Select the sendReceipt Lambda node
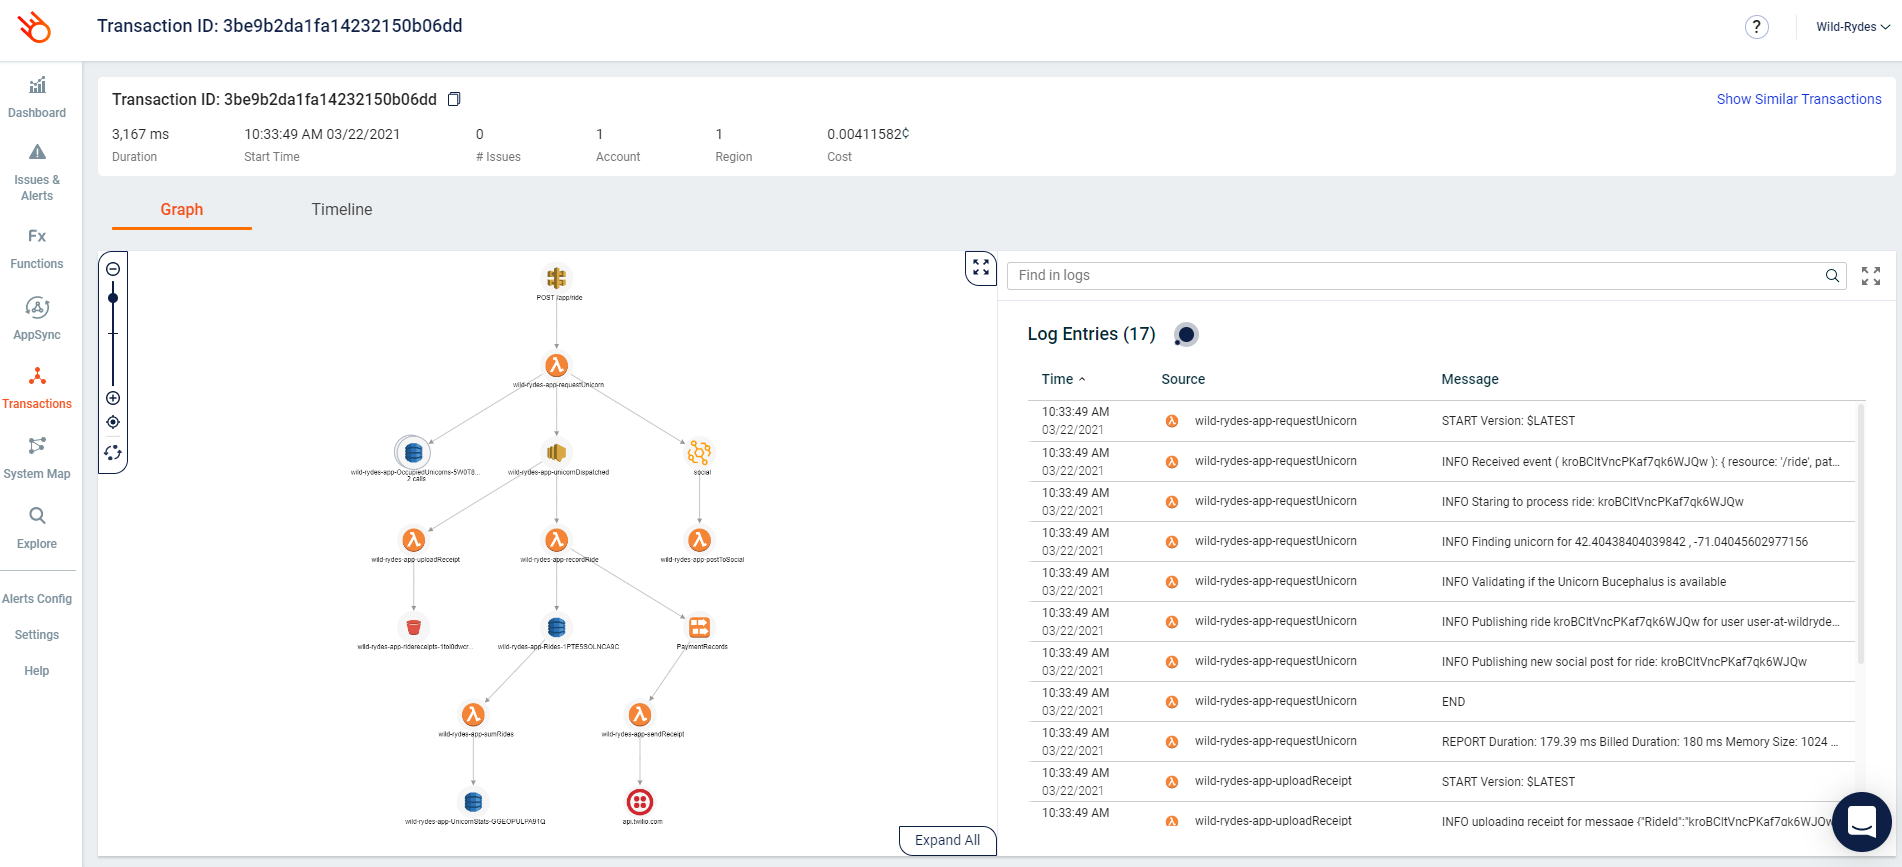1902x867 pixels. tap(640, 715)
